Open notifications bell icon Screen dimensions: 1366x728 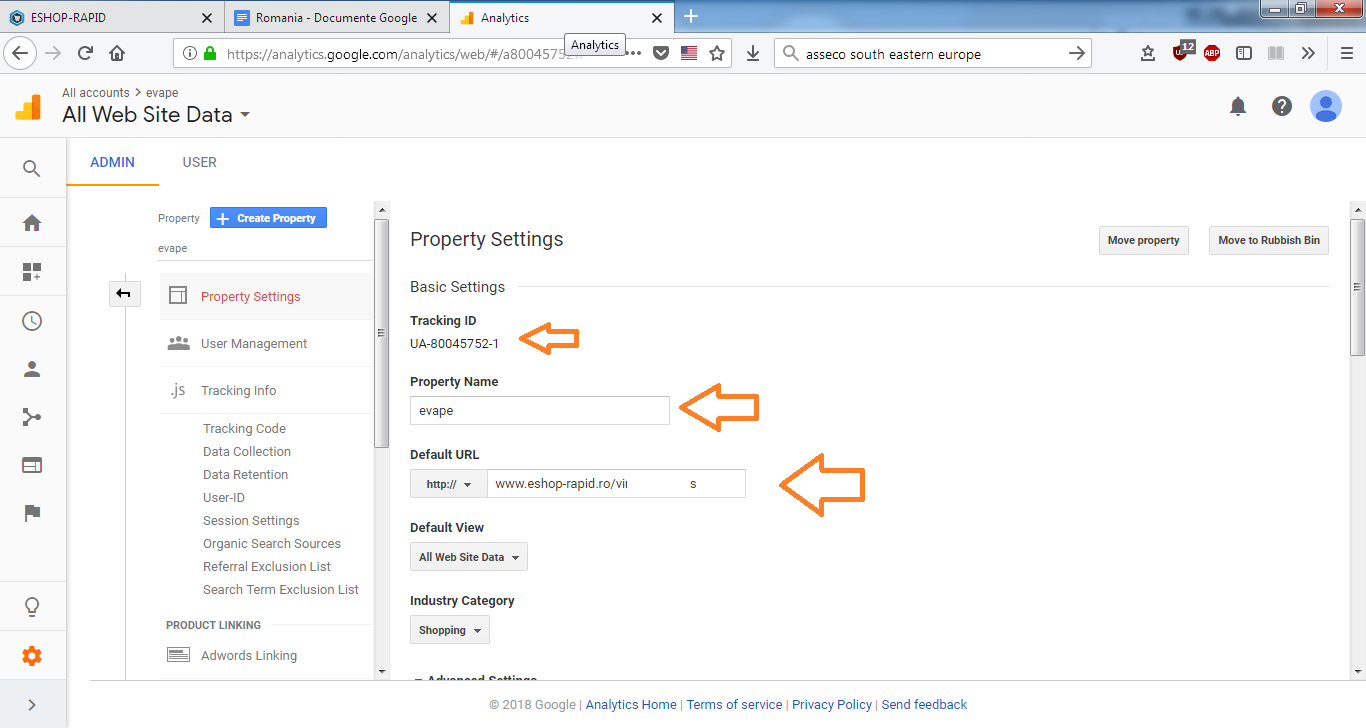(x=1238, y=106)
